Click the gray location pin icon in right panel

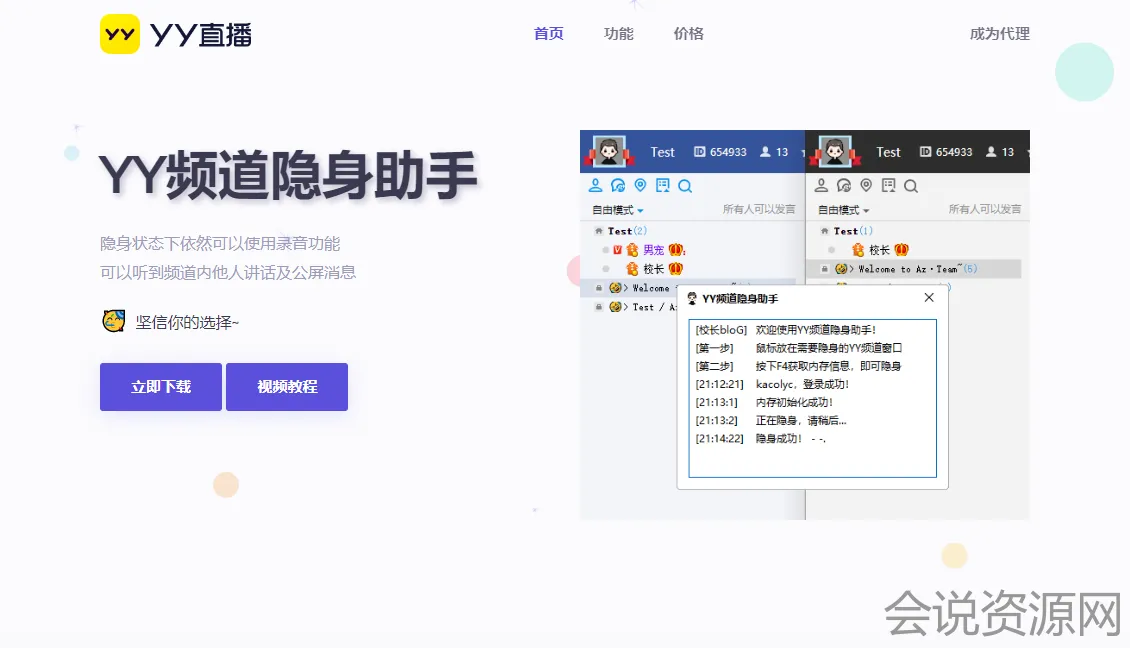(866, 186)
